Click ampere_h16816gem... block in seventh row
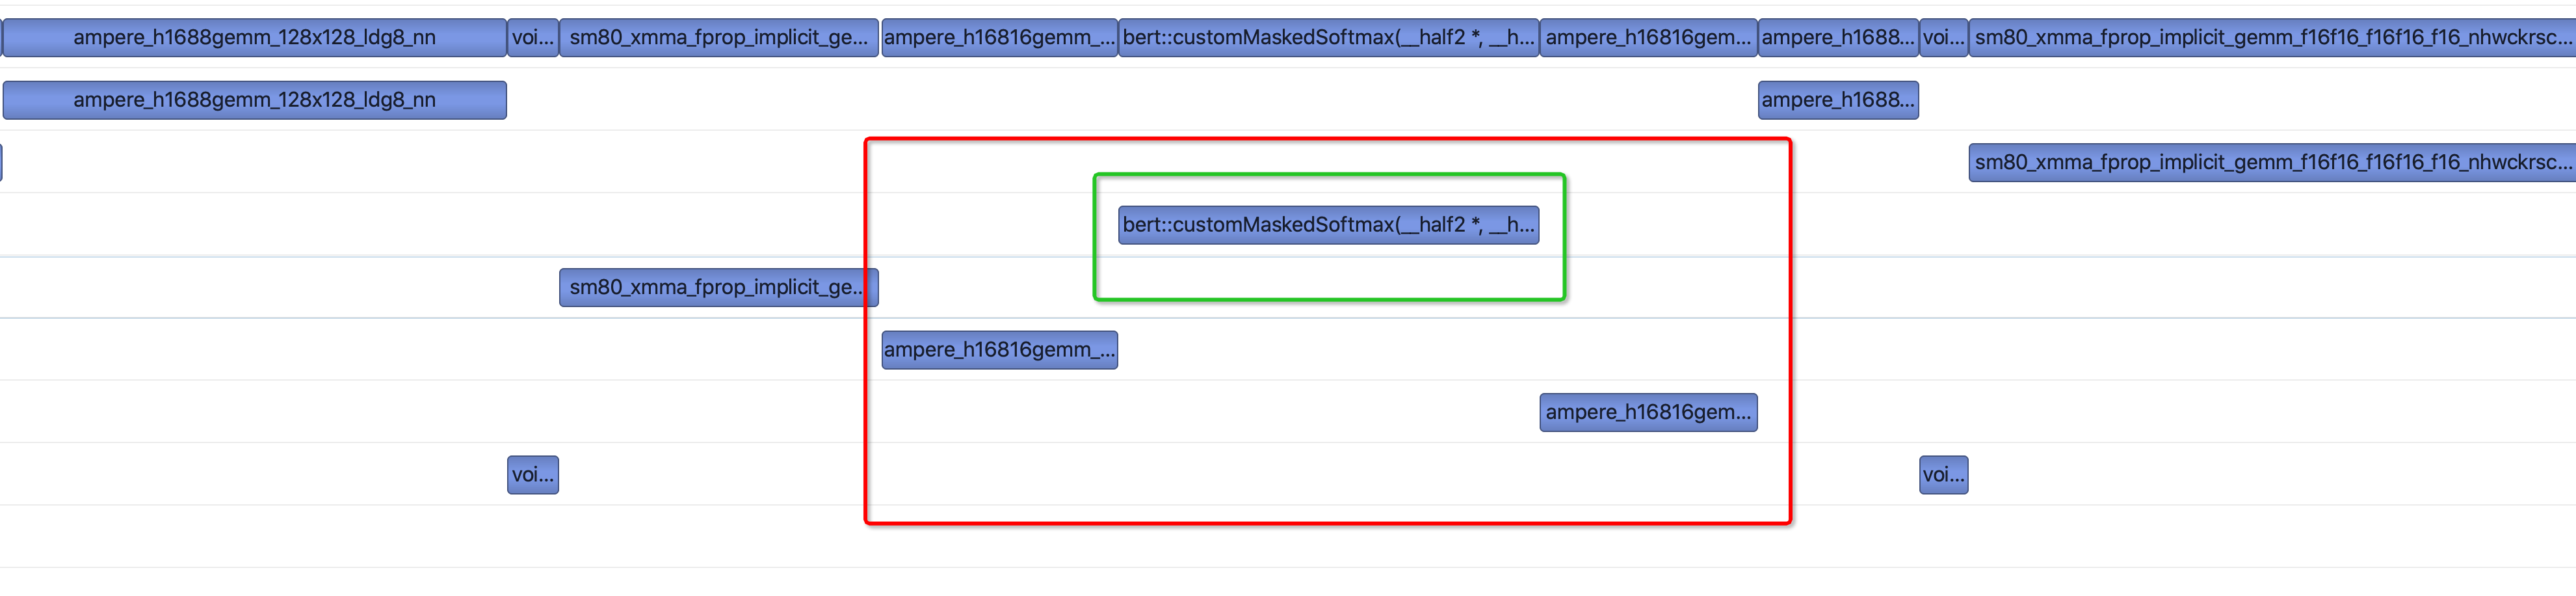 pyautogui.click(x=1648, y=413)
